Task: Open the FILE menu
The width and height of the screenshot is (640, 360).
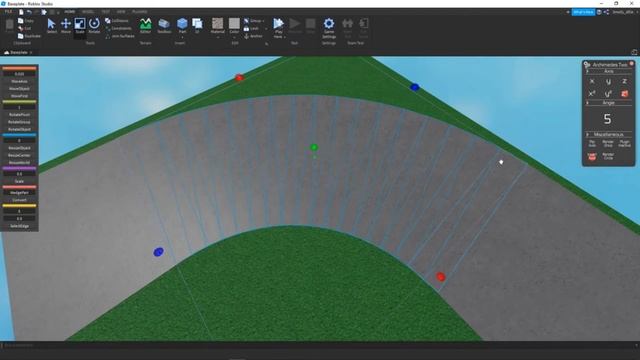Action: [x=8, y=12]
